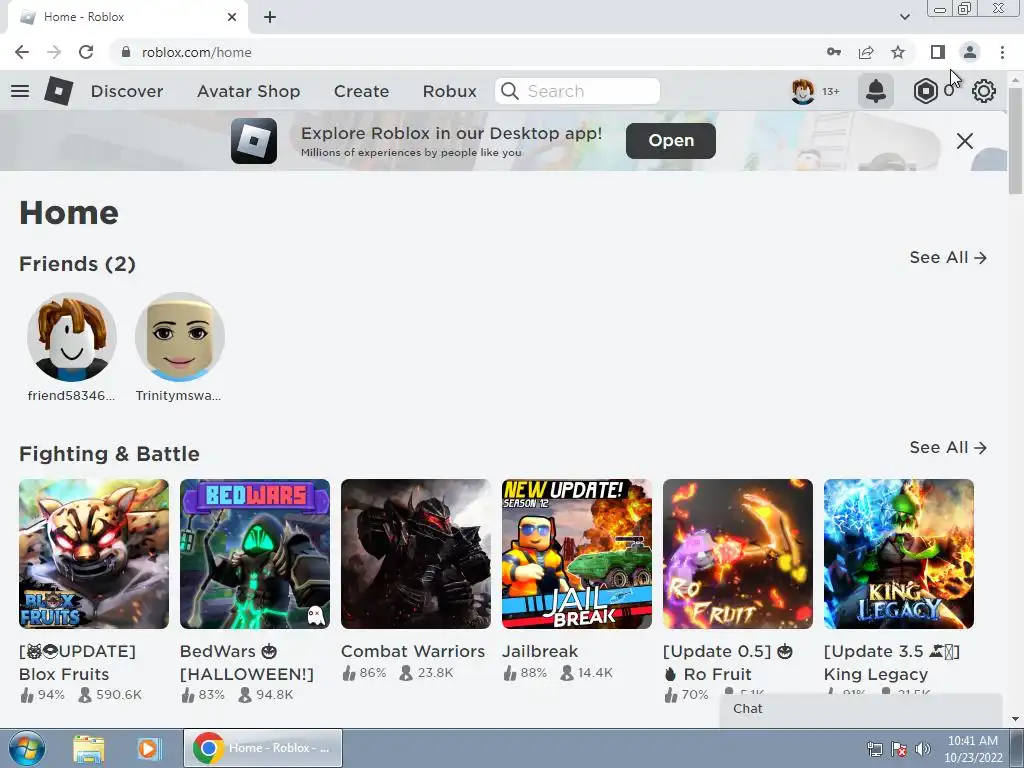This screenshot has height=768, width=1024.
Task: Open Chrome's three-dot menu
Action: click(1002, 52)
